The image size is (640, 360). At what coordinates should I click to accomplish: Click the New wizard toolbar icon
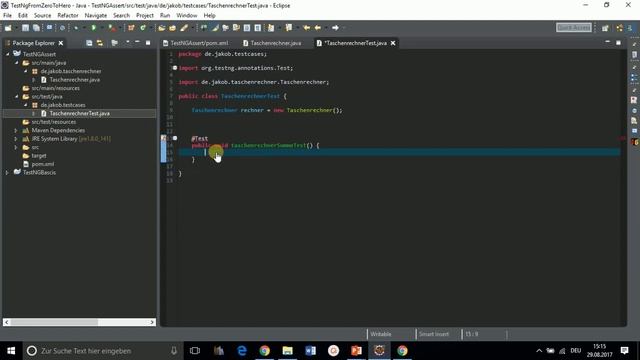8,28
